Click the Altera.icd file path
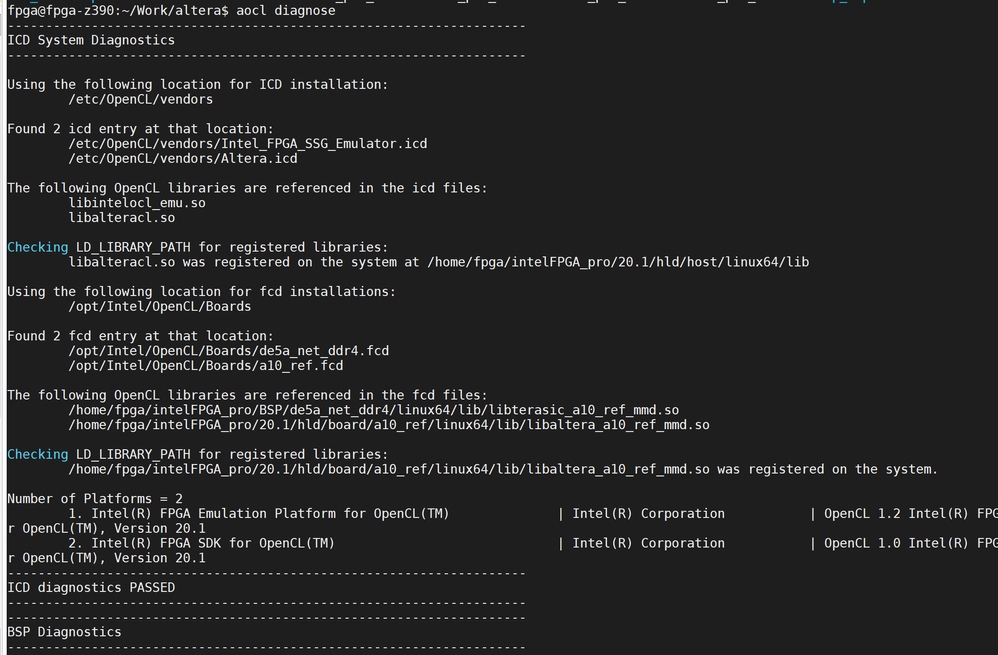This screenshot has height=655, width=998. [x=182, y=158]
